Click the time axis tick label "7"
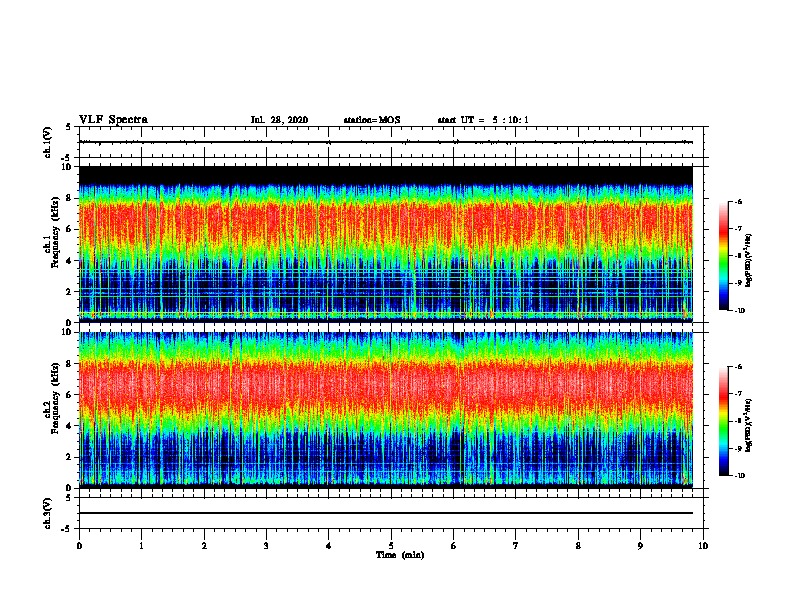This screenshot has height=612, width=792. coord(516,546)
